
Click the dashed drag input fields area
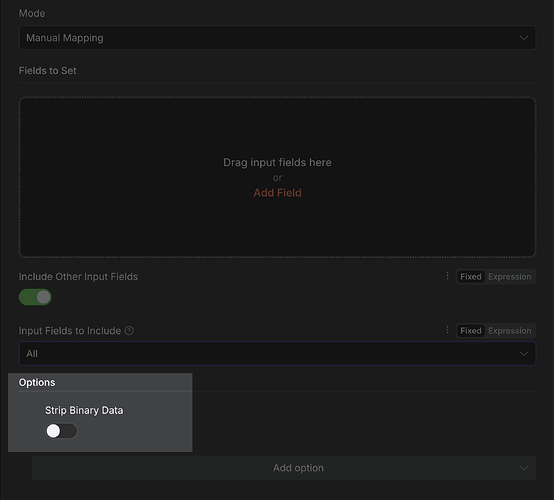point(277,177)
